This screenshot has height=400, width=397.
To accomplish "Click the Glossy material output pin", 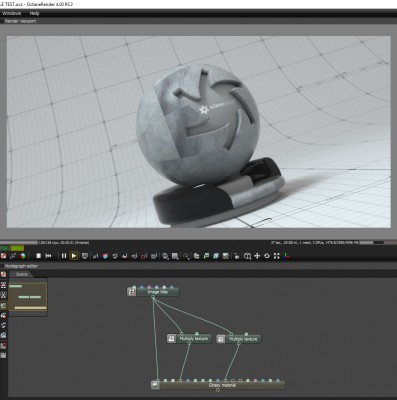I will pos(218,390).
